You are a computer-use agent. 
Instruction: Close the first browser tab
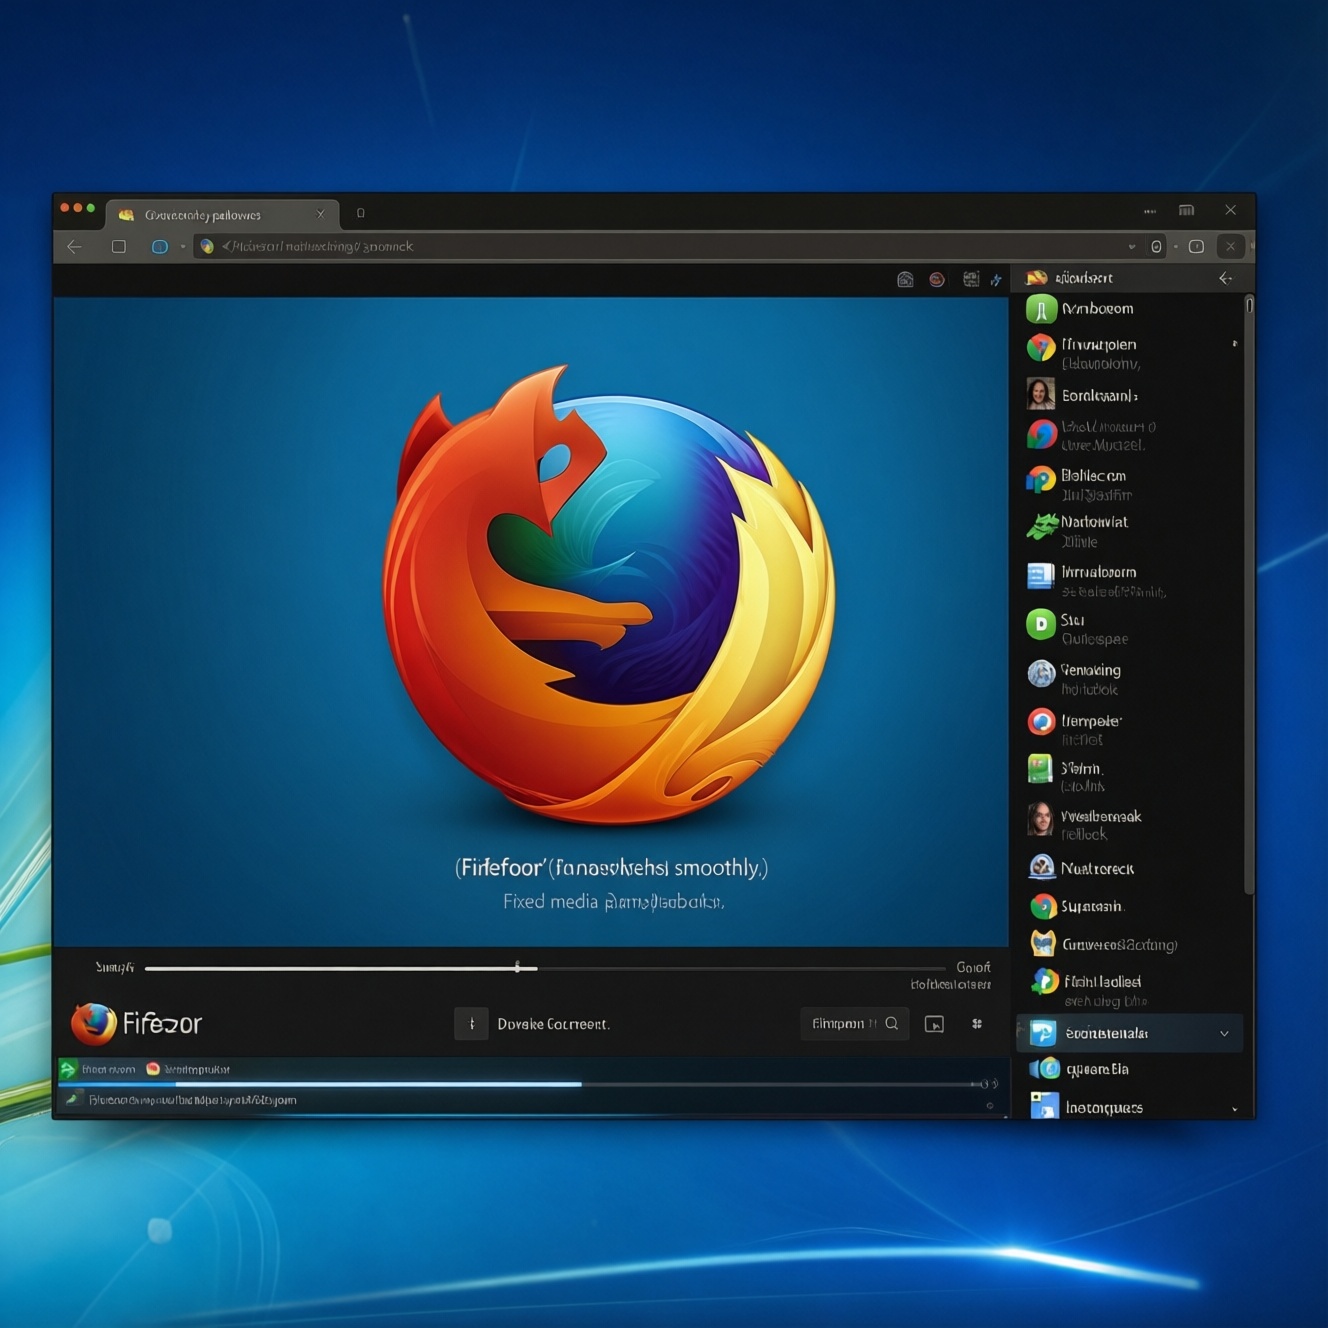point(320,214)
